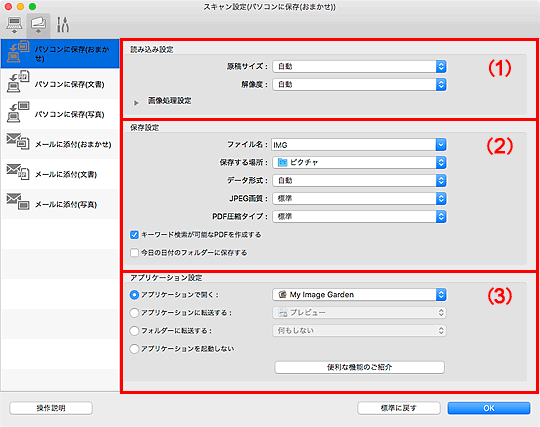This screenshot has width=540, height=427.
Task: Open the general settings tools icon
Action: pyautogui.click(x=63, y=25)
